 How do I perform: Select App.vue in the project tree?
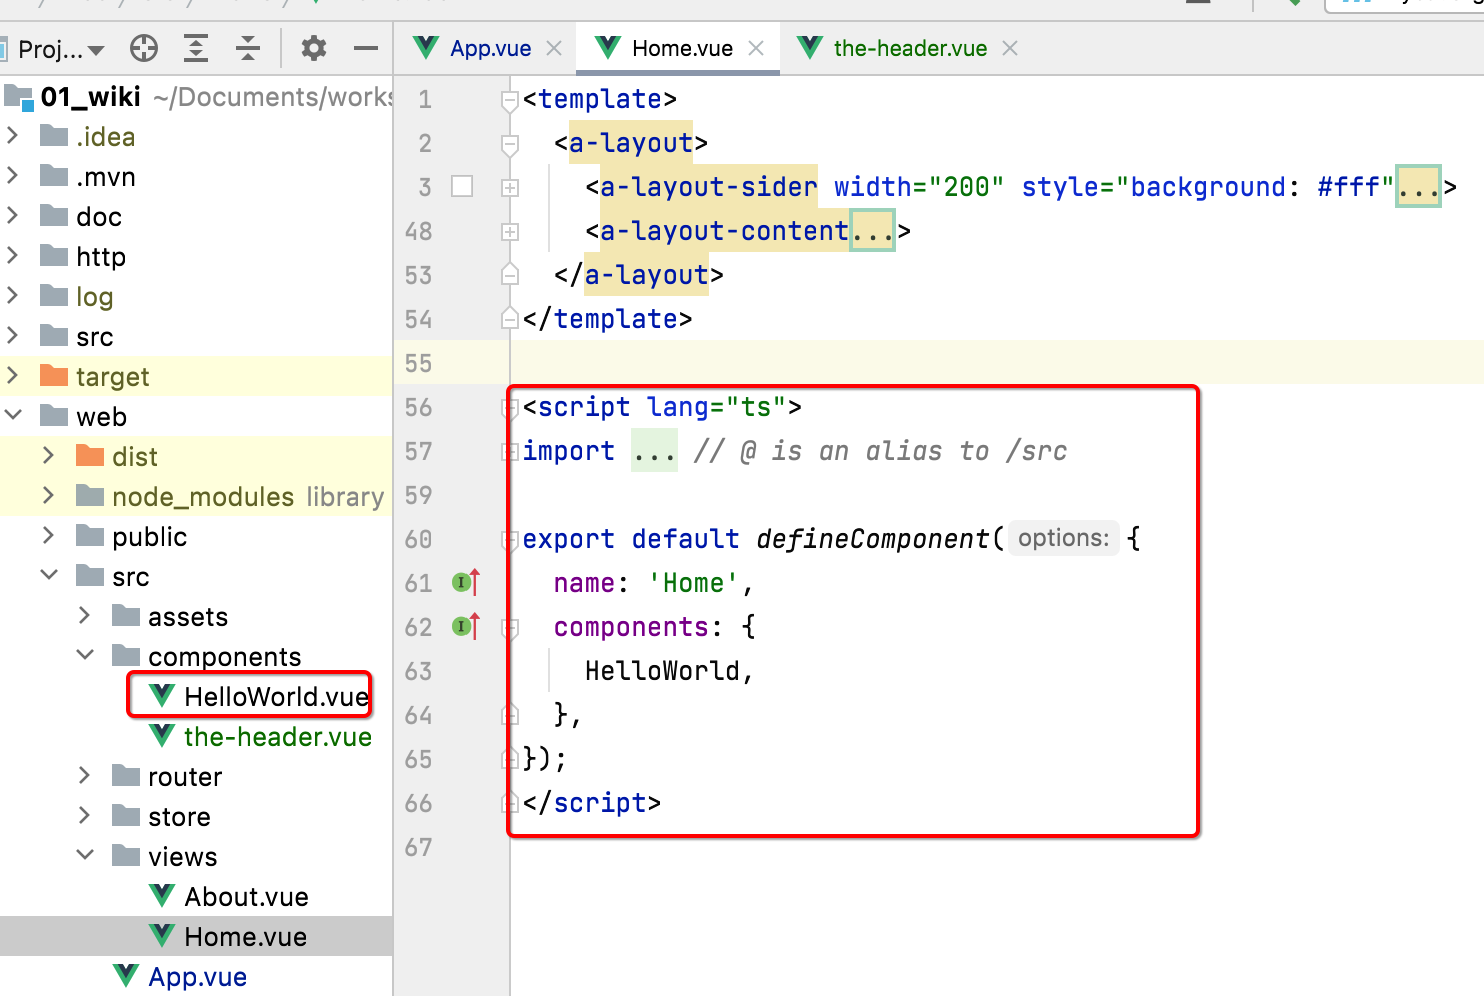tap(197, 977)
